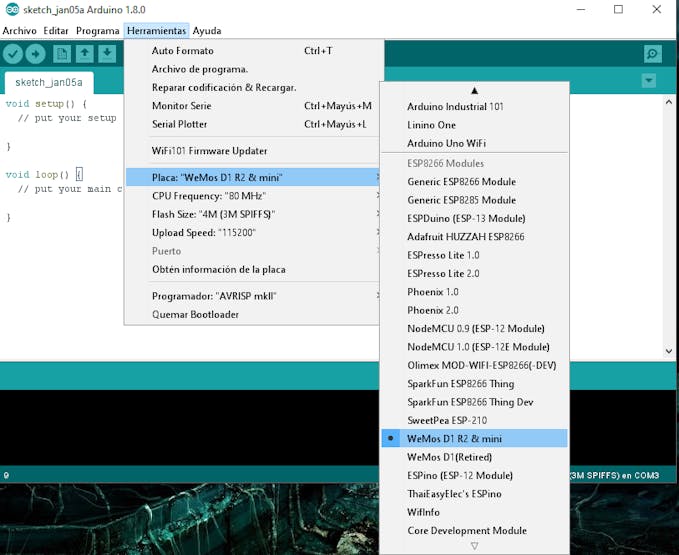
Task: Select Arduino Uno WiFi board
Action: (x=474, y=143)
